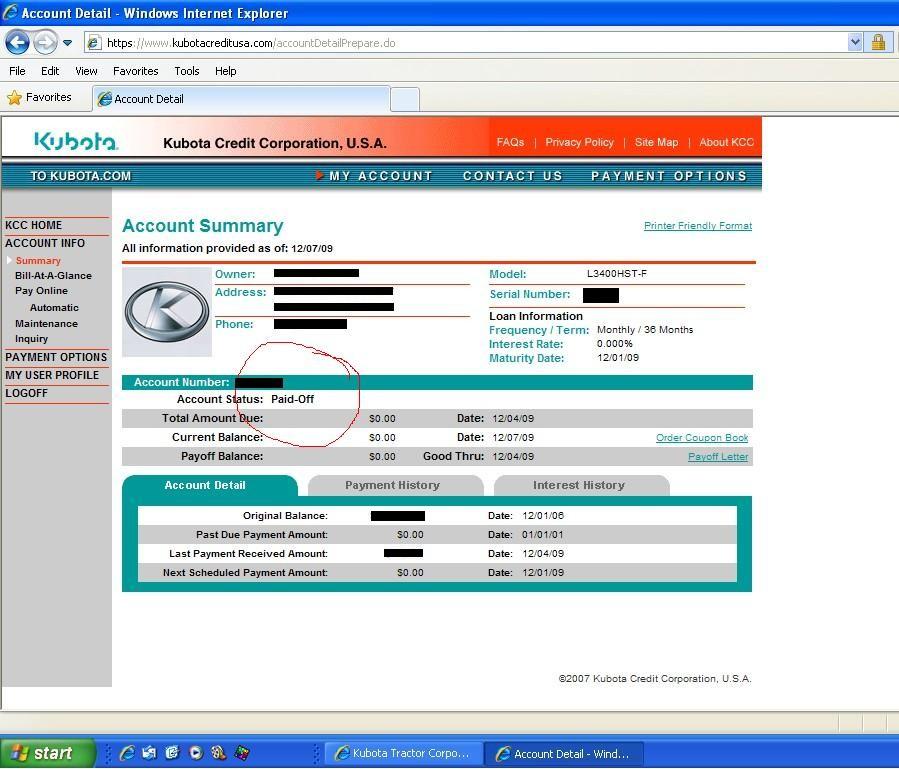Open the Tools menu
This screenshot has height=769, width=899.
[x=187, y=71]
